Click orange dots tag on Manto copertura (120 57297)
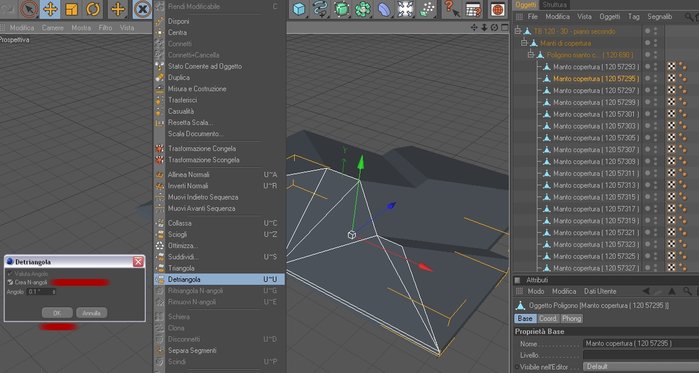699x373 pixels. pyautogui.click(x=683, y=90)
